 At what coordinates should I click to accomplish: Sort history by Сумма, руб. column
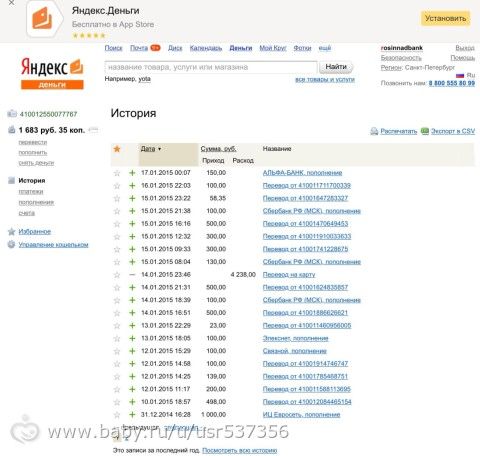218,149
